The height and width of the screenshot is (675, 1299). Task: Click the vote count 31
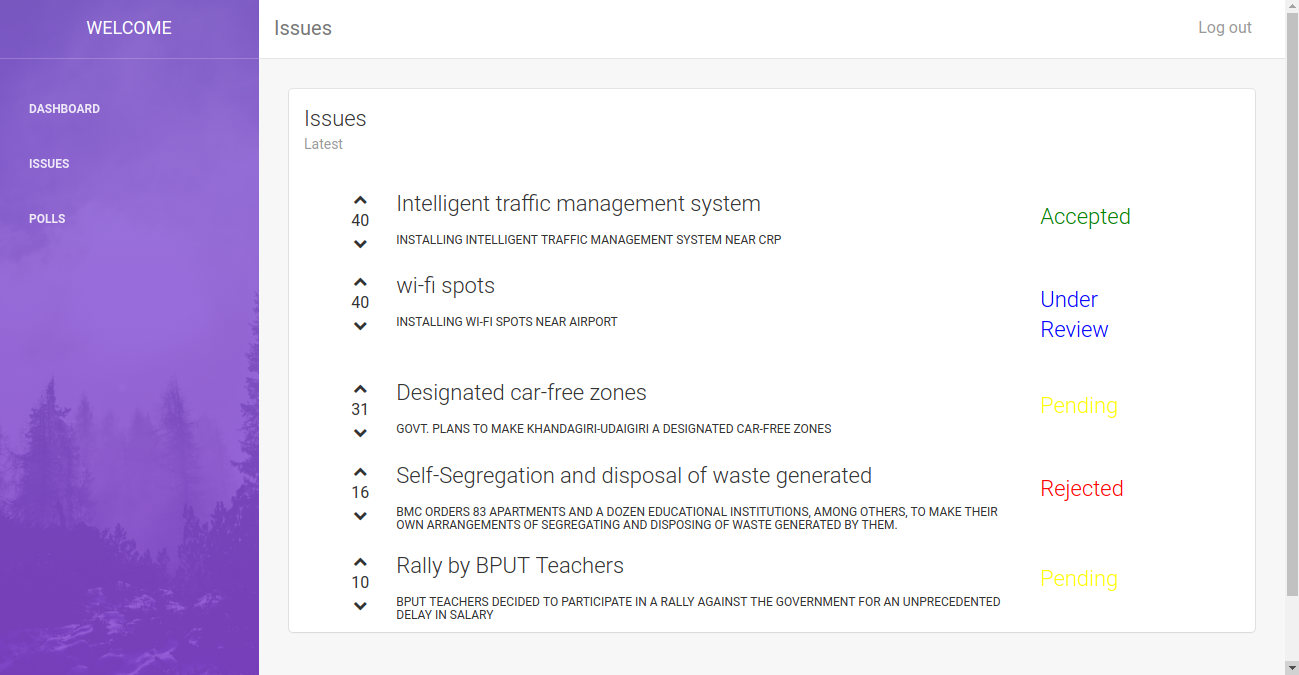click(x=360, y=410)
